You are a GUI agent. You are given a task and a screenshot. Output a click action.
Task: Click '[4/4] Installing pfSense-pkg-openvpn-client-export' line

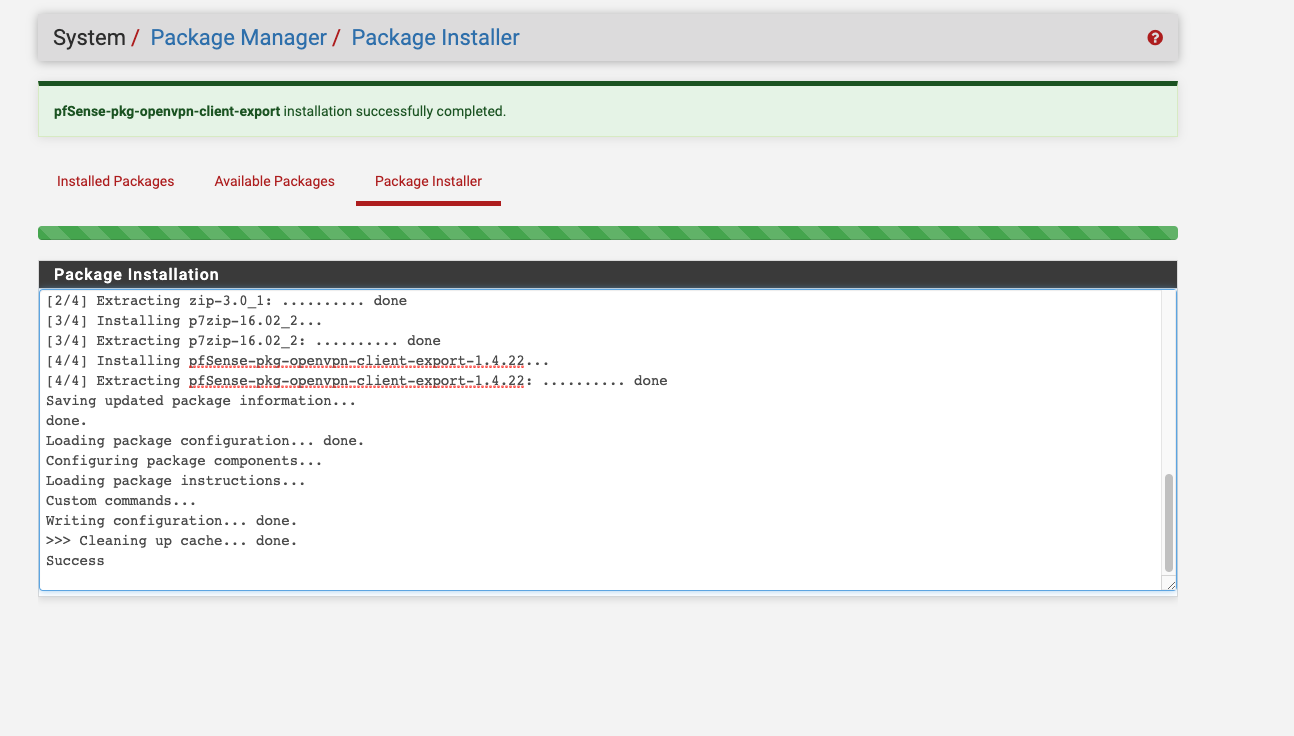point(297,361)
